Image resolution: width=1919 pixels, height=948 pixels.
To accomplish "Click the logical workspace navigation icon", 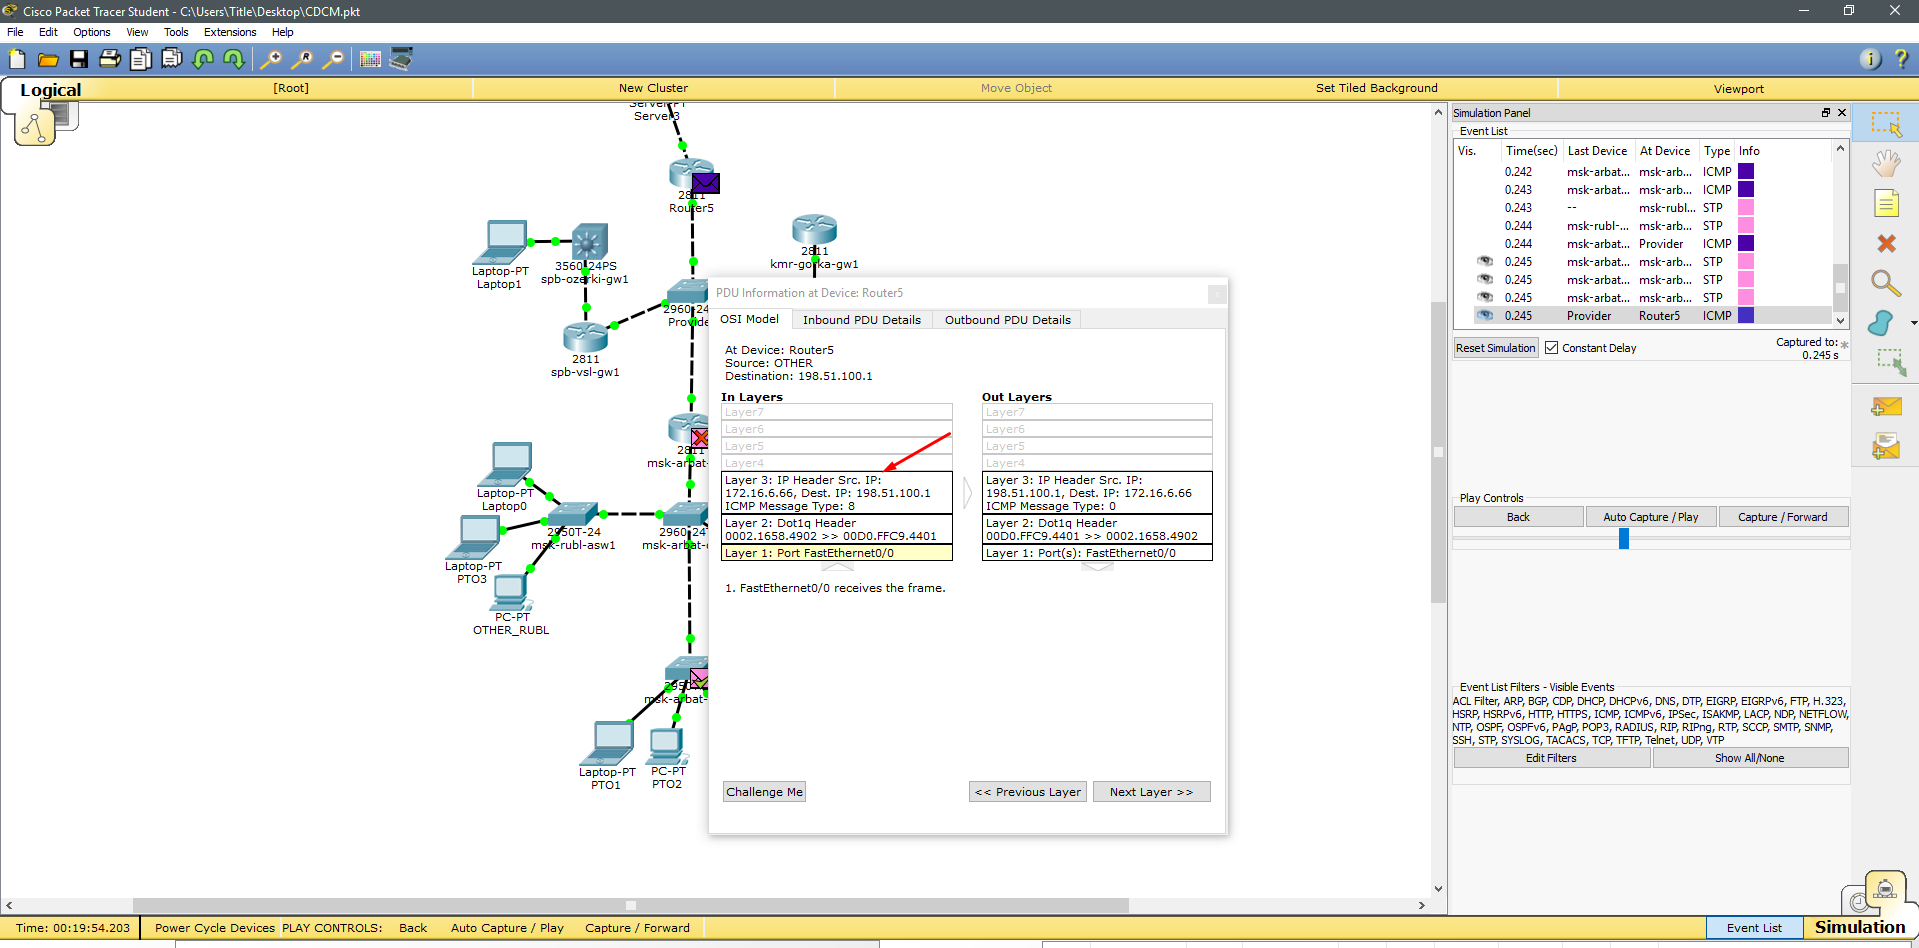I will tap(35, 127).
